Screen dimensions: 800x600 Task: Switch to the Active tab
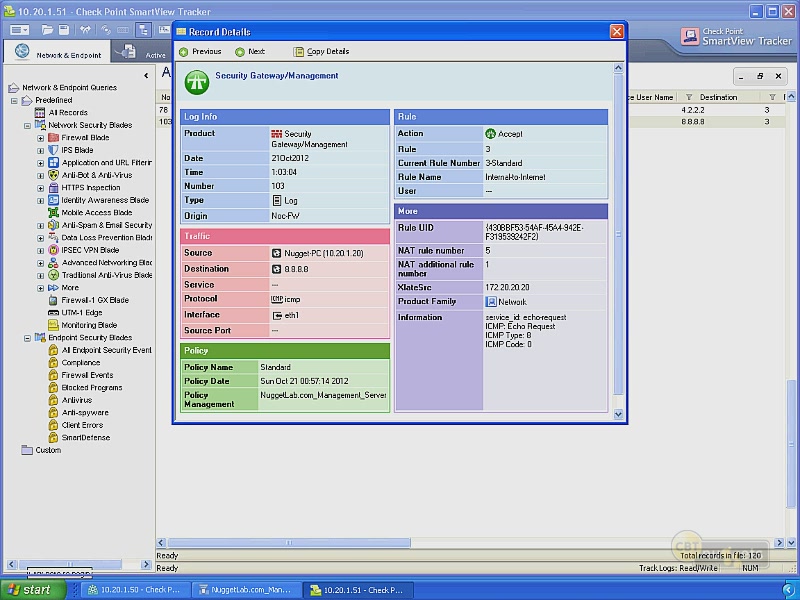[141, 53]
